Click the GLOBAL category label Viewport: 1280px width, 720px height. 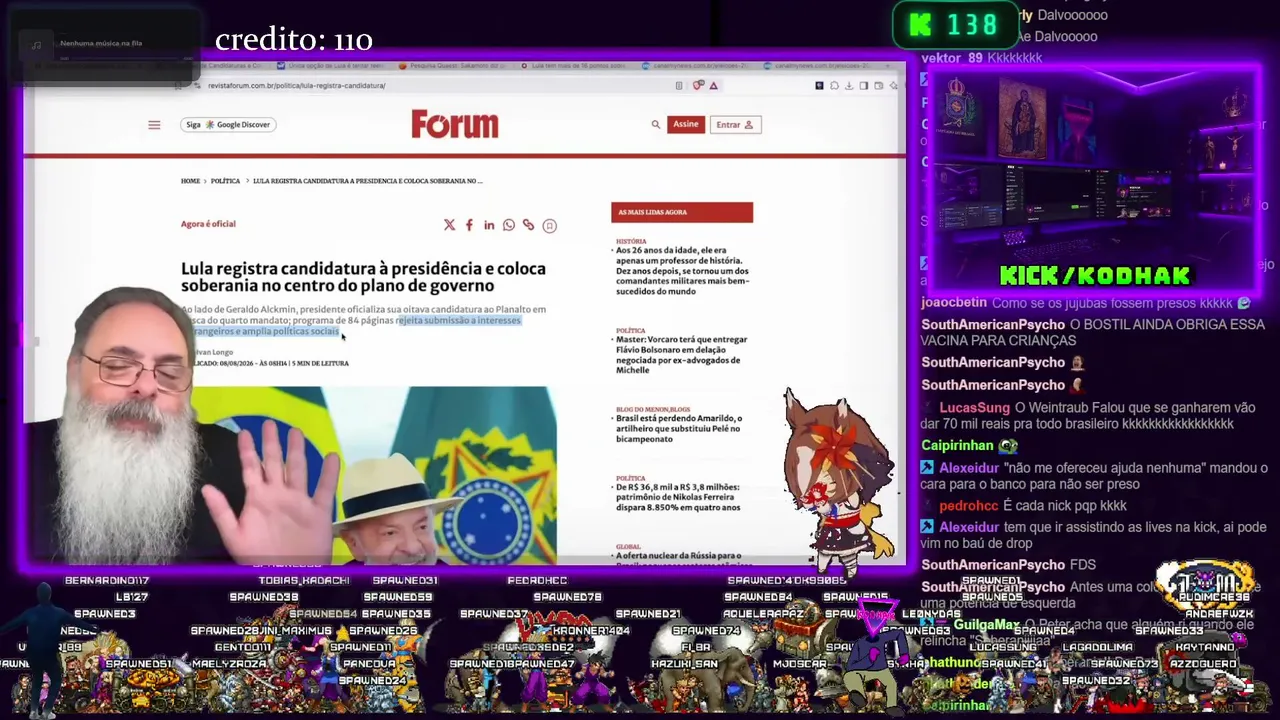tap(628, 547)
